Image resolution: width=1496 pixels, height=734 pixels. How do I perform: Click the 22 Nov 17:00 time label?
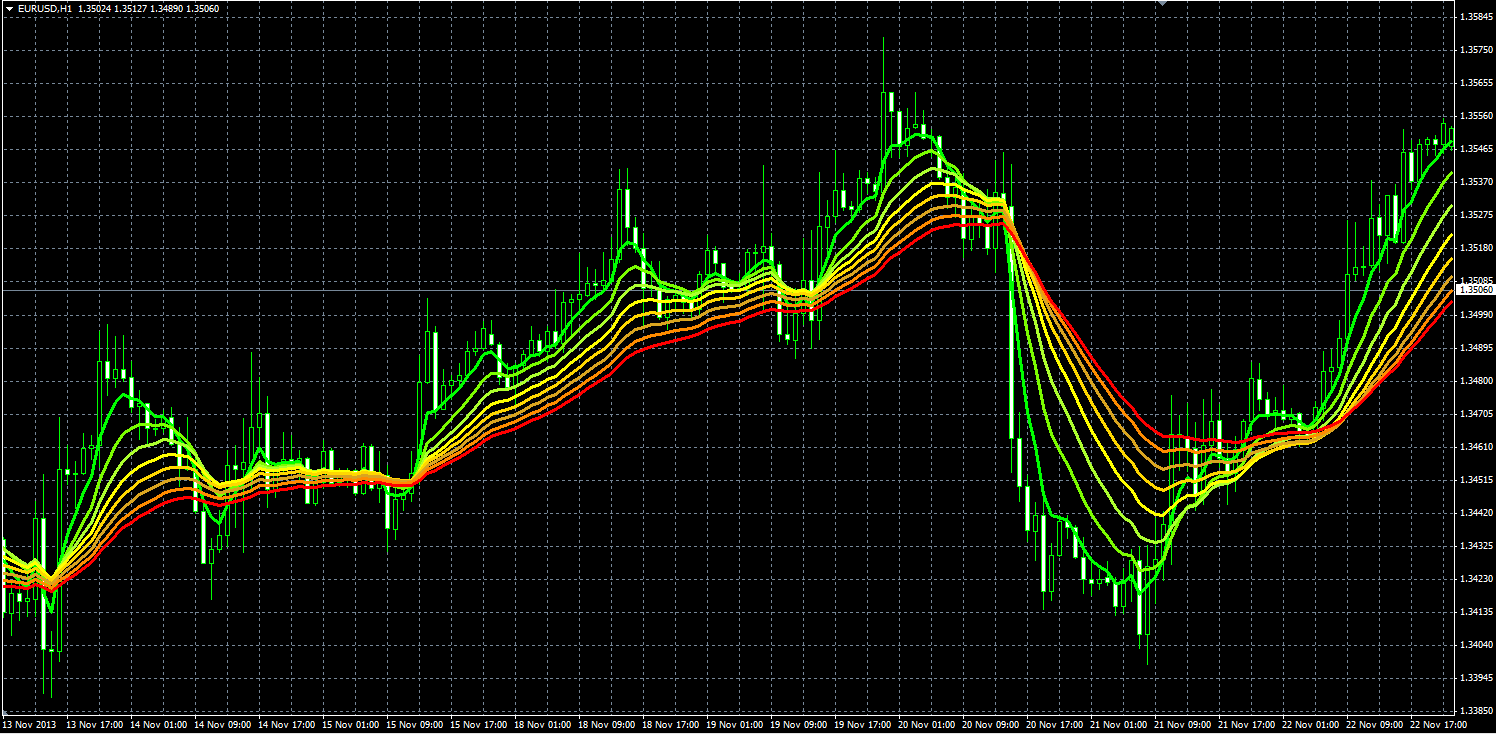coord(1441,724)
